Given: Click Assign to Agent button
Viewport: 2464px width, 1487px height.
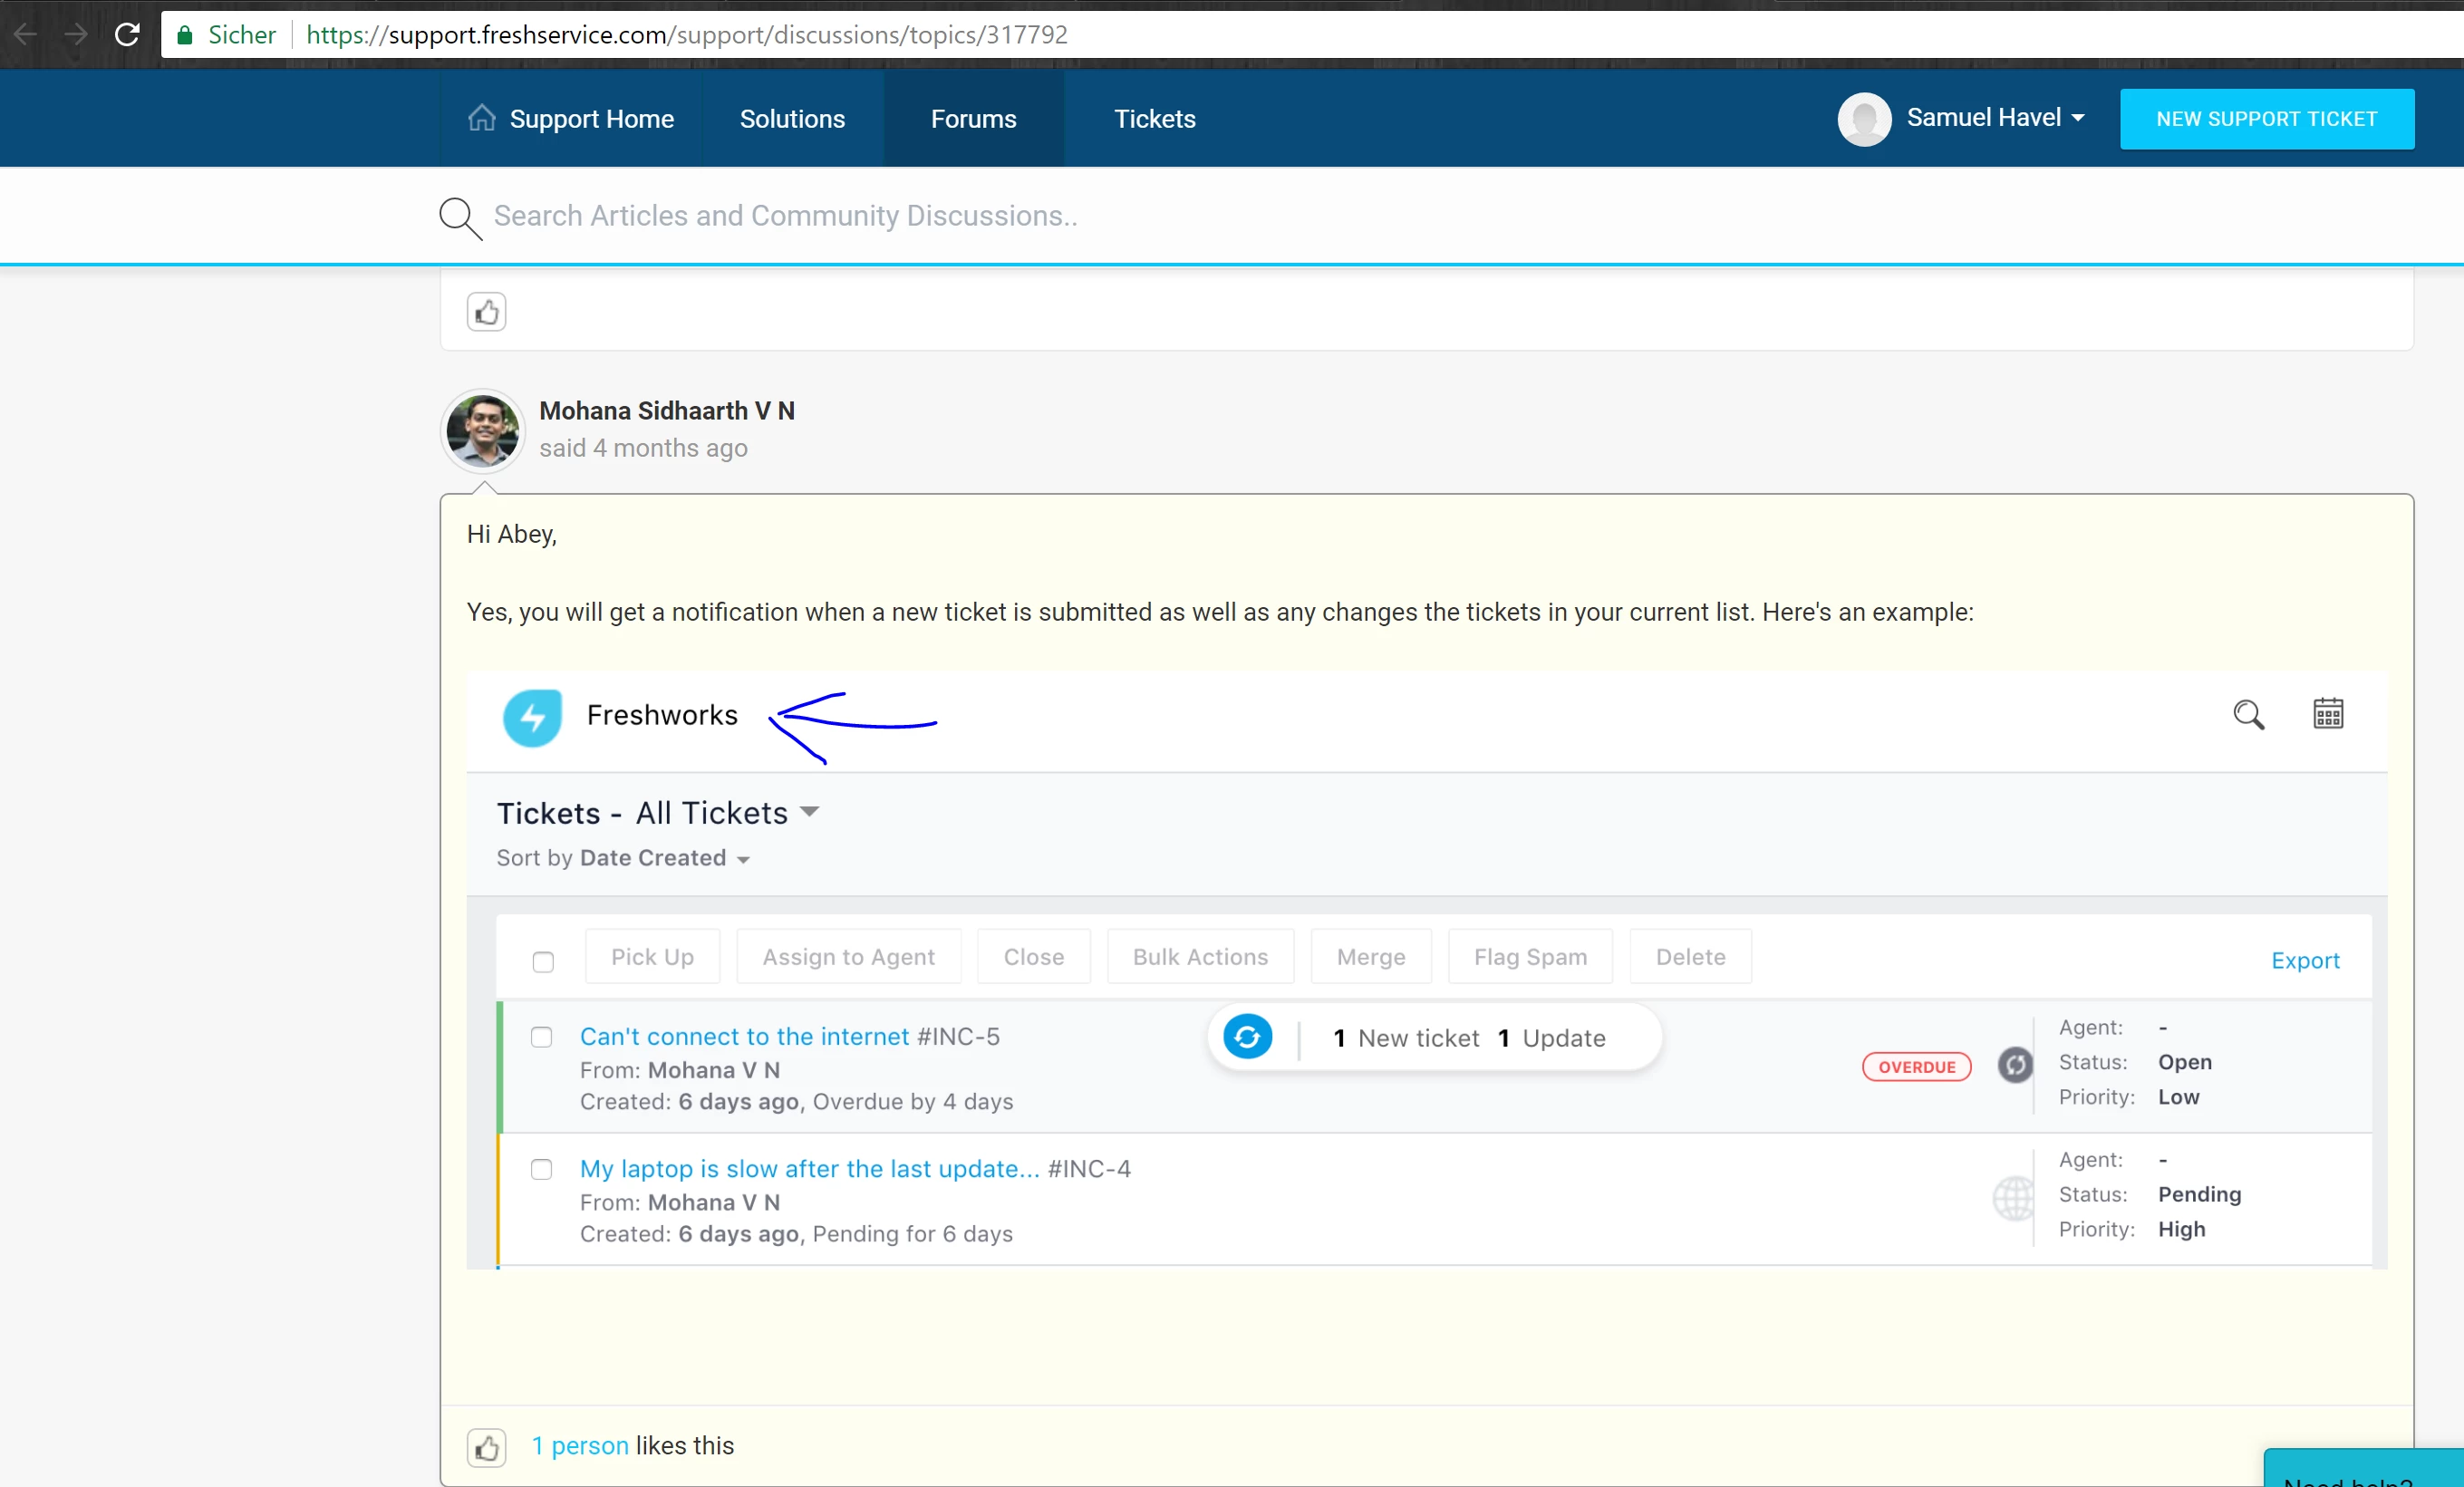Looking at the screenshot, I should coord(849,957).
